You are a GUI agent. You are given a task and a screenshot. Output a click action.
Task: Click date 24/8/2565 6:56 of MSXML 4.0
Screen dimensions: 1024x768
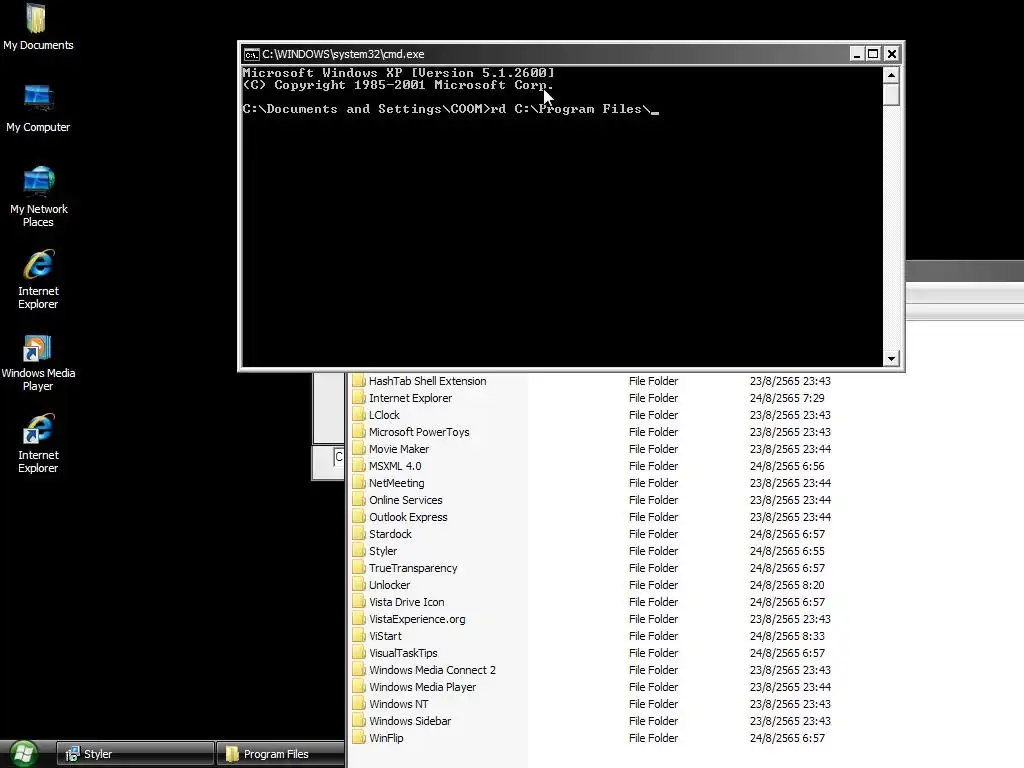787,466
